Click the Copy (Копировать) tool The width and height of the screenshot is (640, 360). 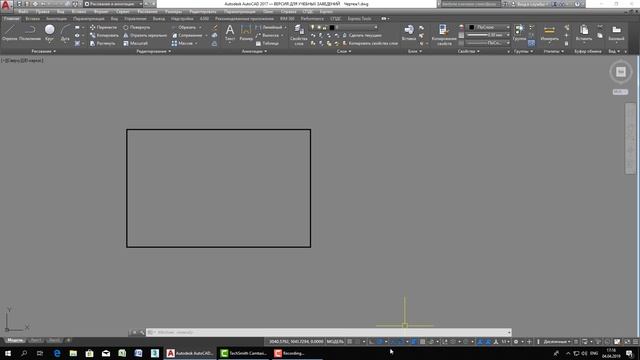coord(104,35)
